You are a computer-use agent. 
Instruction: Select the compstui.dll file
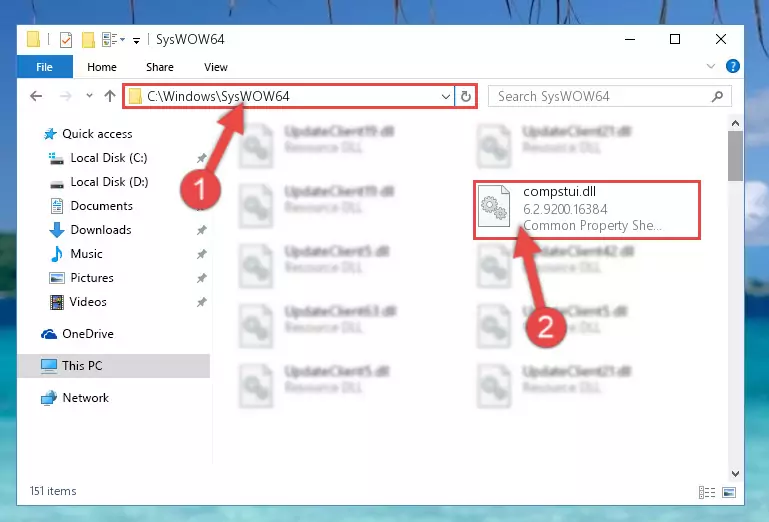pyautogui.click(x=587, y=210)
